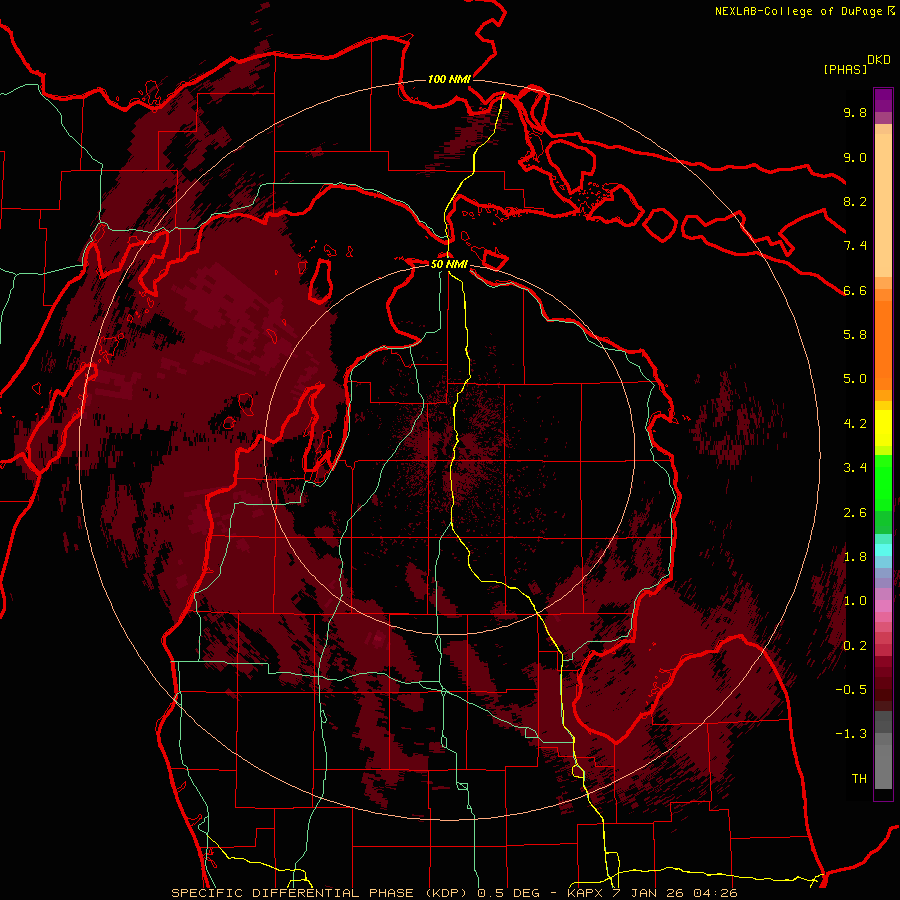Viewport: 900px width, 900px height.
Task: Click the TH label on the legend
Action: [859, 779]
